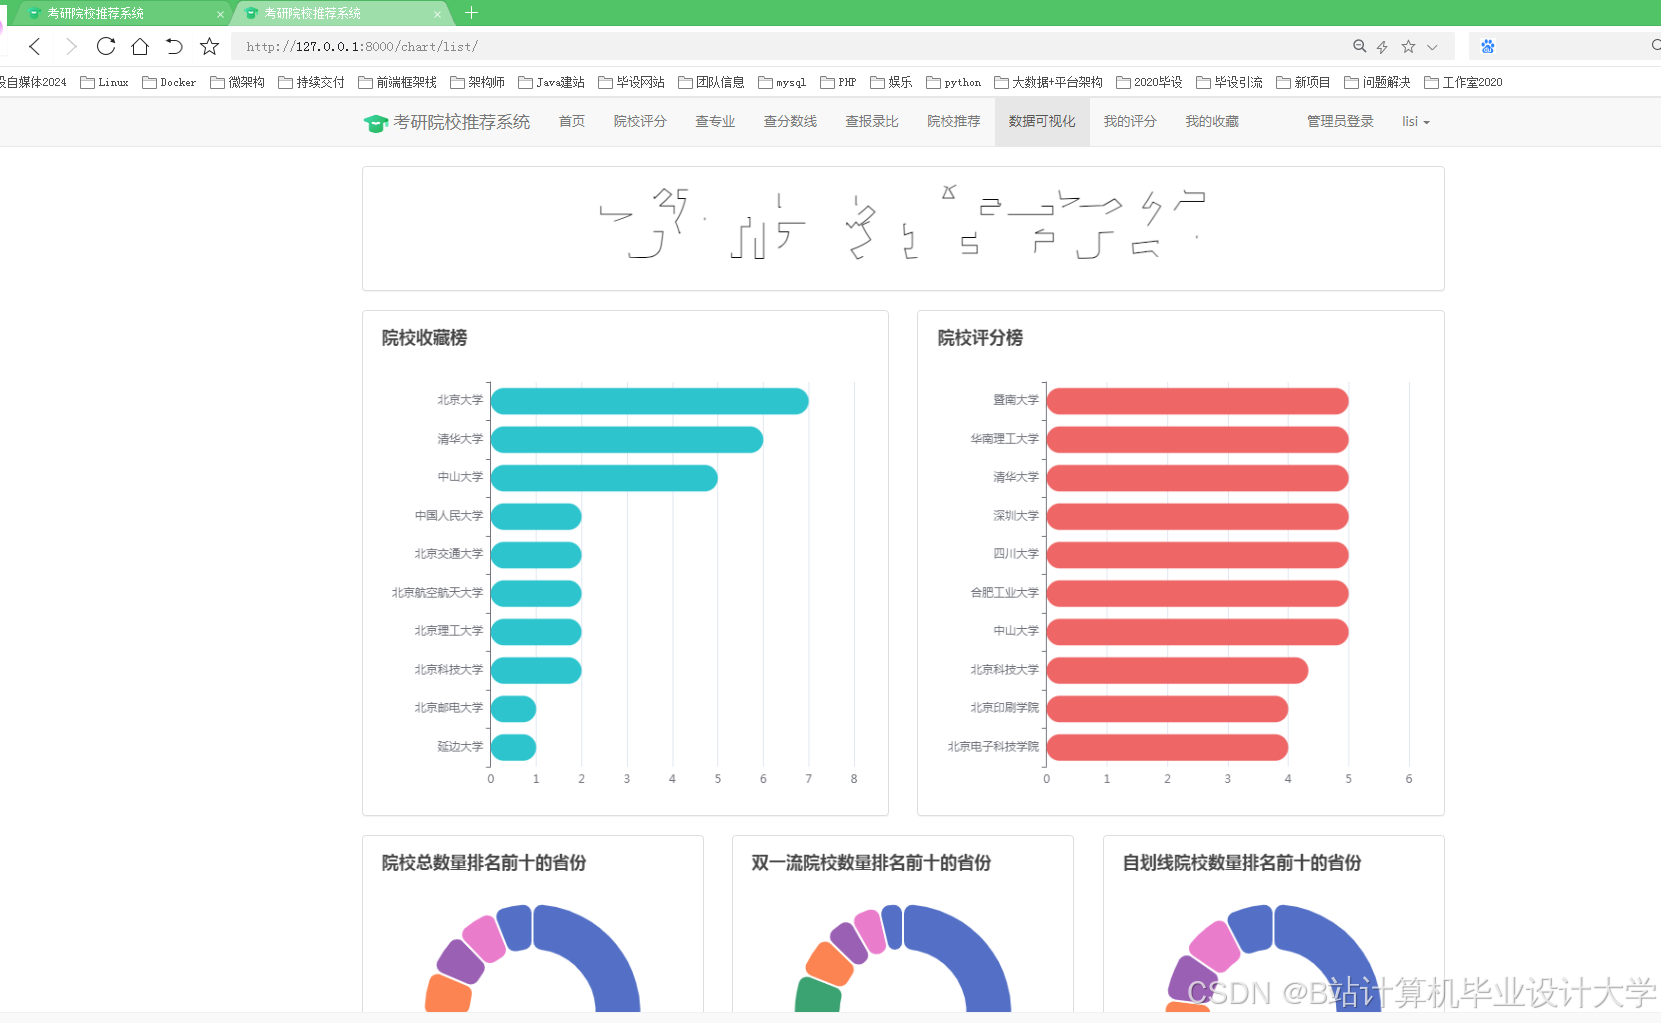This screenshot has width=1661, height=1023.
Task: Click the bookmark star next to the toolbar
Action: coord(209,46)
